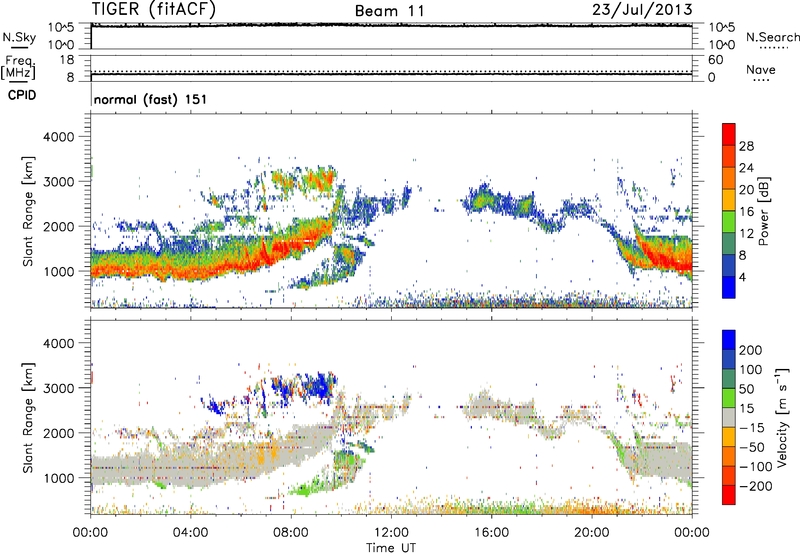Click the '00:00' label ending the time axis
The height and width of the screenshot is (554, 800).
[692, 533]
